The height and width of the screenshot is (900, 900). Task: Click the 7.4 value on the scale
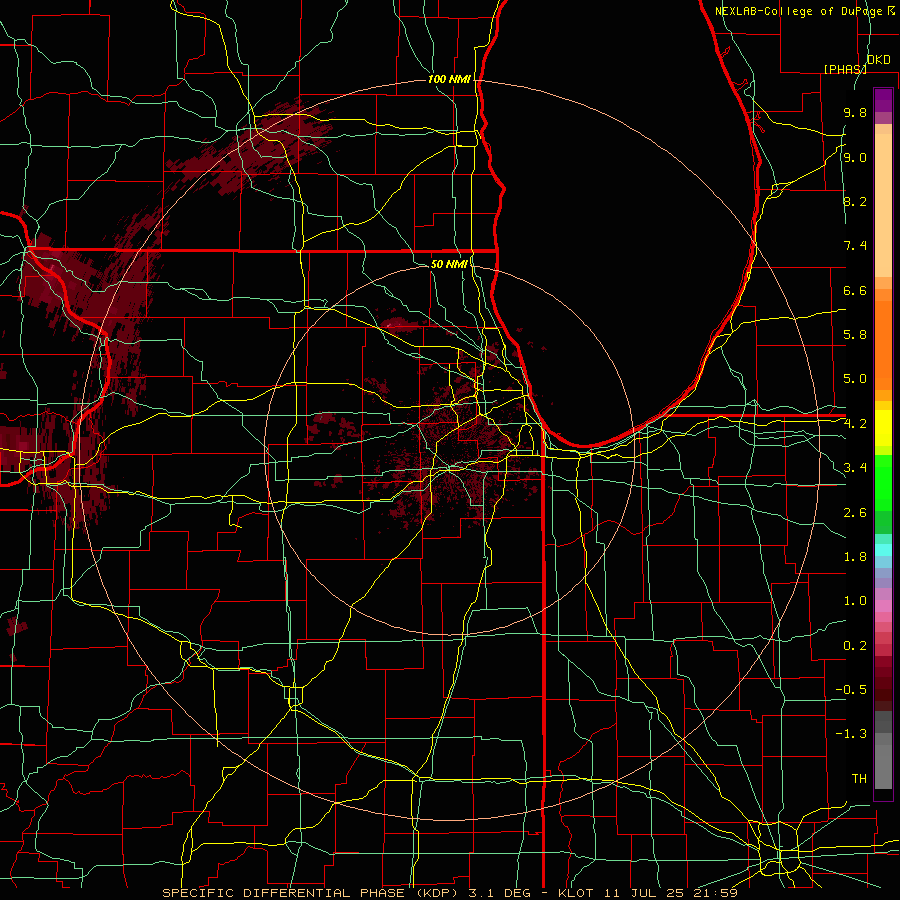(x=855, y=246)
